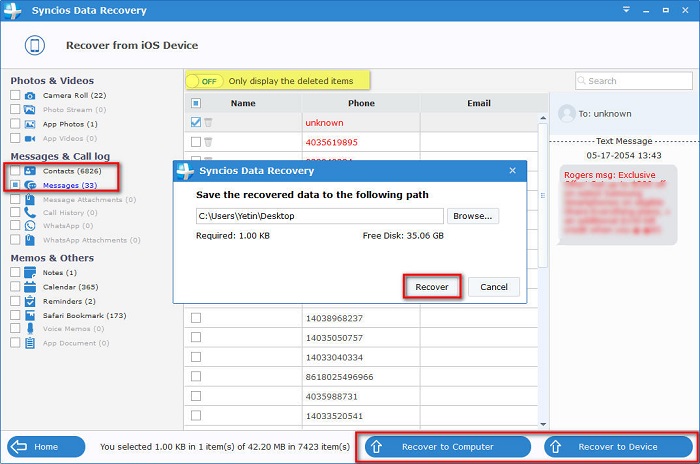The width and height of the screenshot is (700, 464).
Task: Check the App Photos checkbox
Action: click(x=15, y=124)
